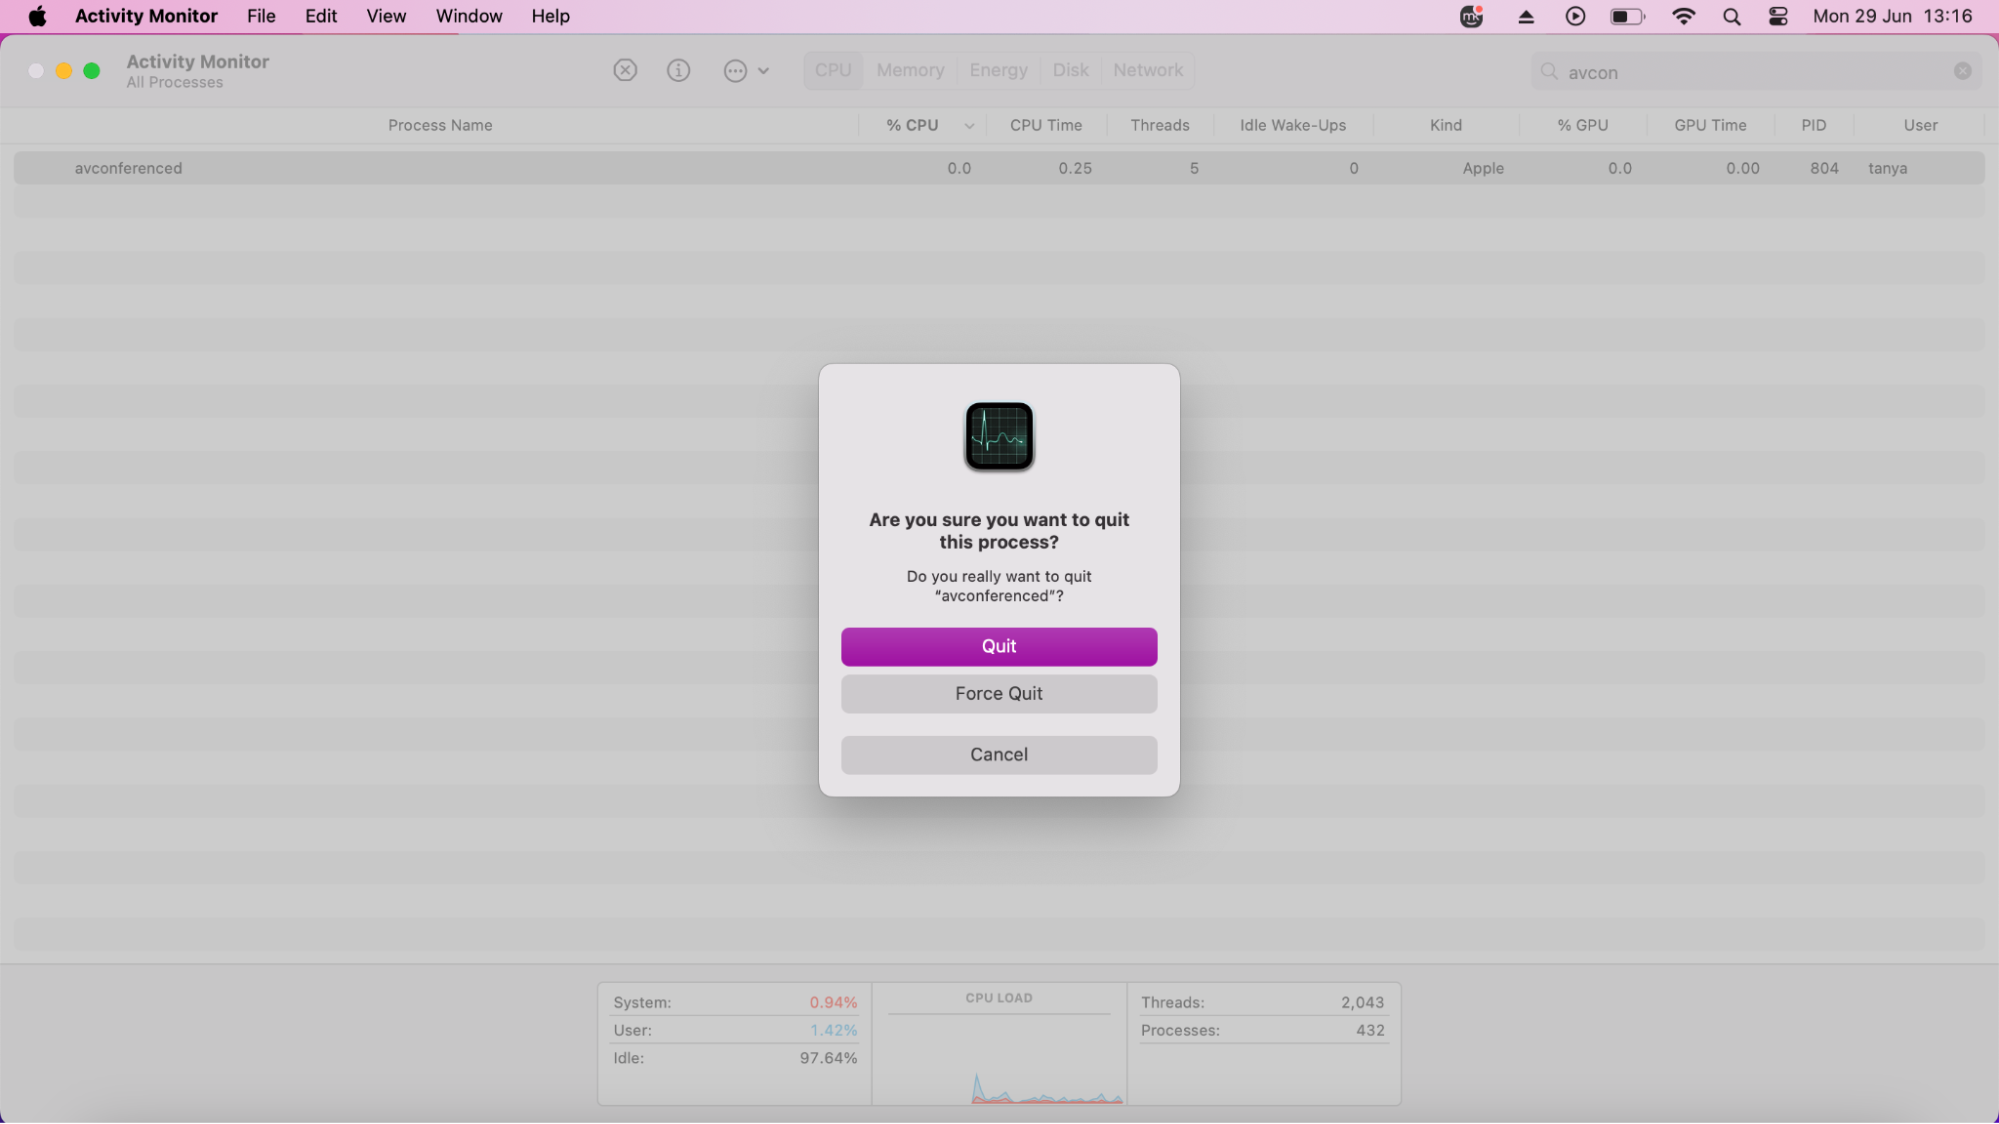The height and width of the screenshot is (1124, 1999).
Task: Open the process info inspector icon
Action: 679,70
